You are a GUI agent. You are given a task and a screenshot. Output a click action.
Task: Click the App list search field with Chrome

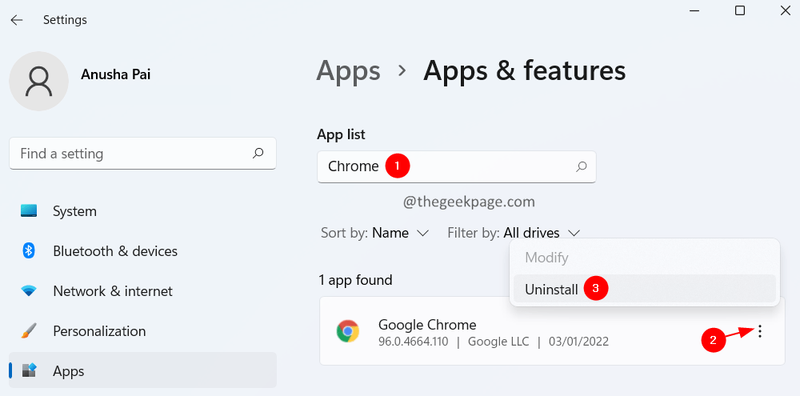pos(457,166)
